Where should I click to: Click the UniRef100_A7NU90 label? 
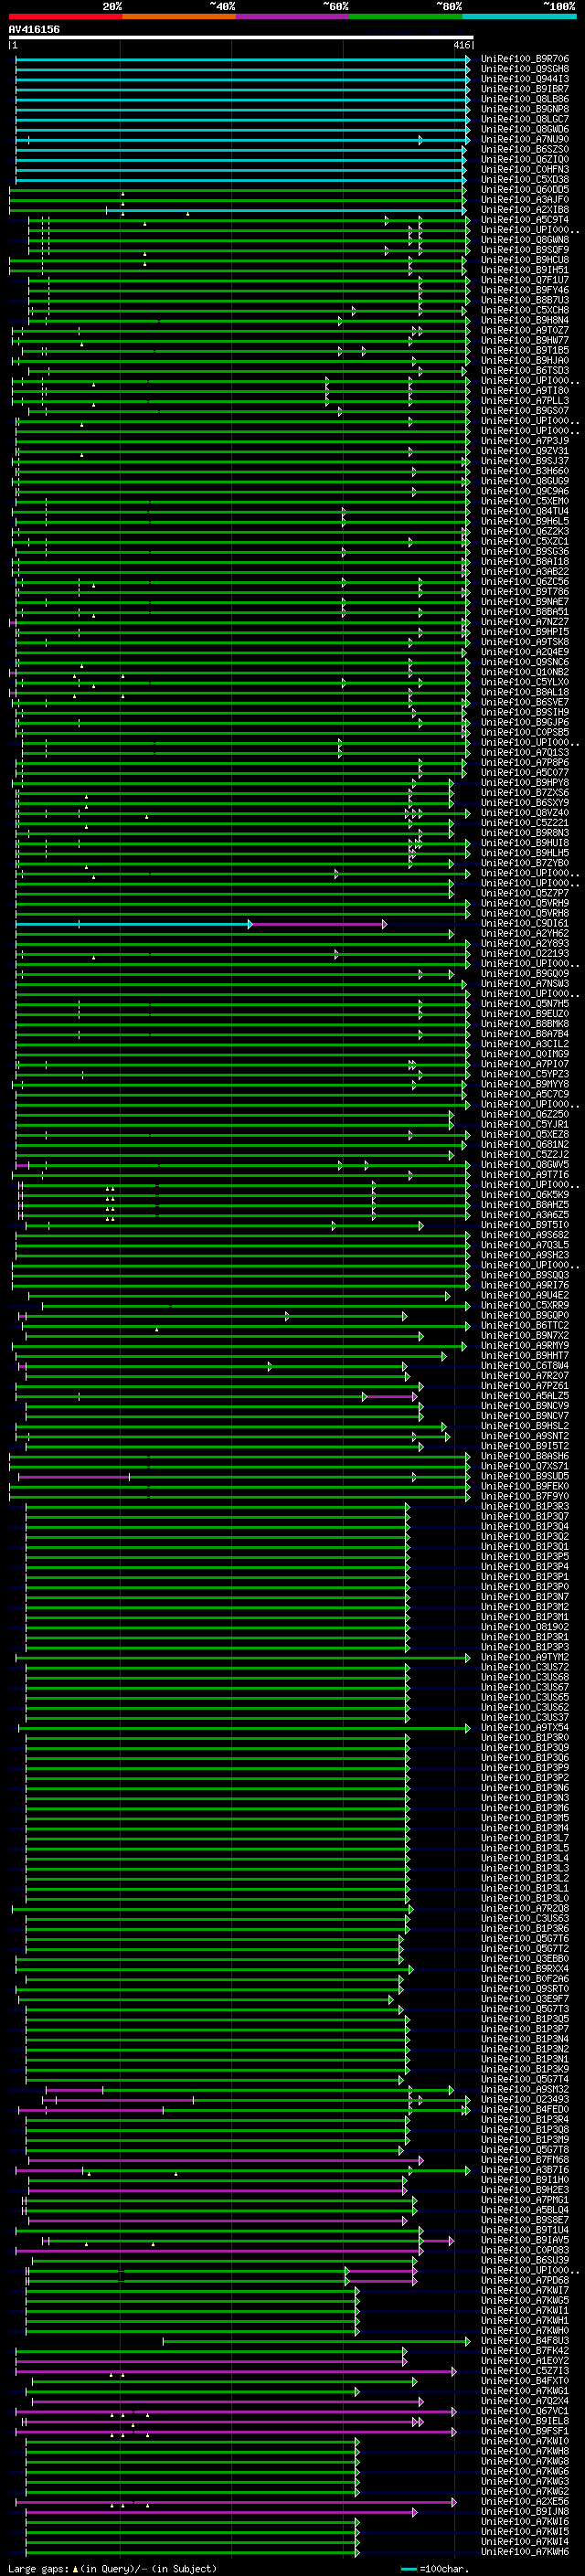tap(524, 139)
